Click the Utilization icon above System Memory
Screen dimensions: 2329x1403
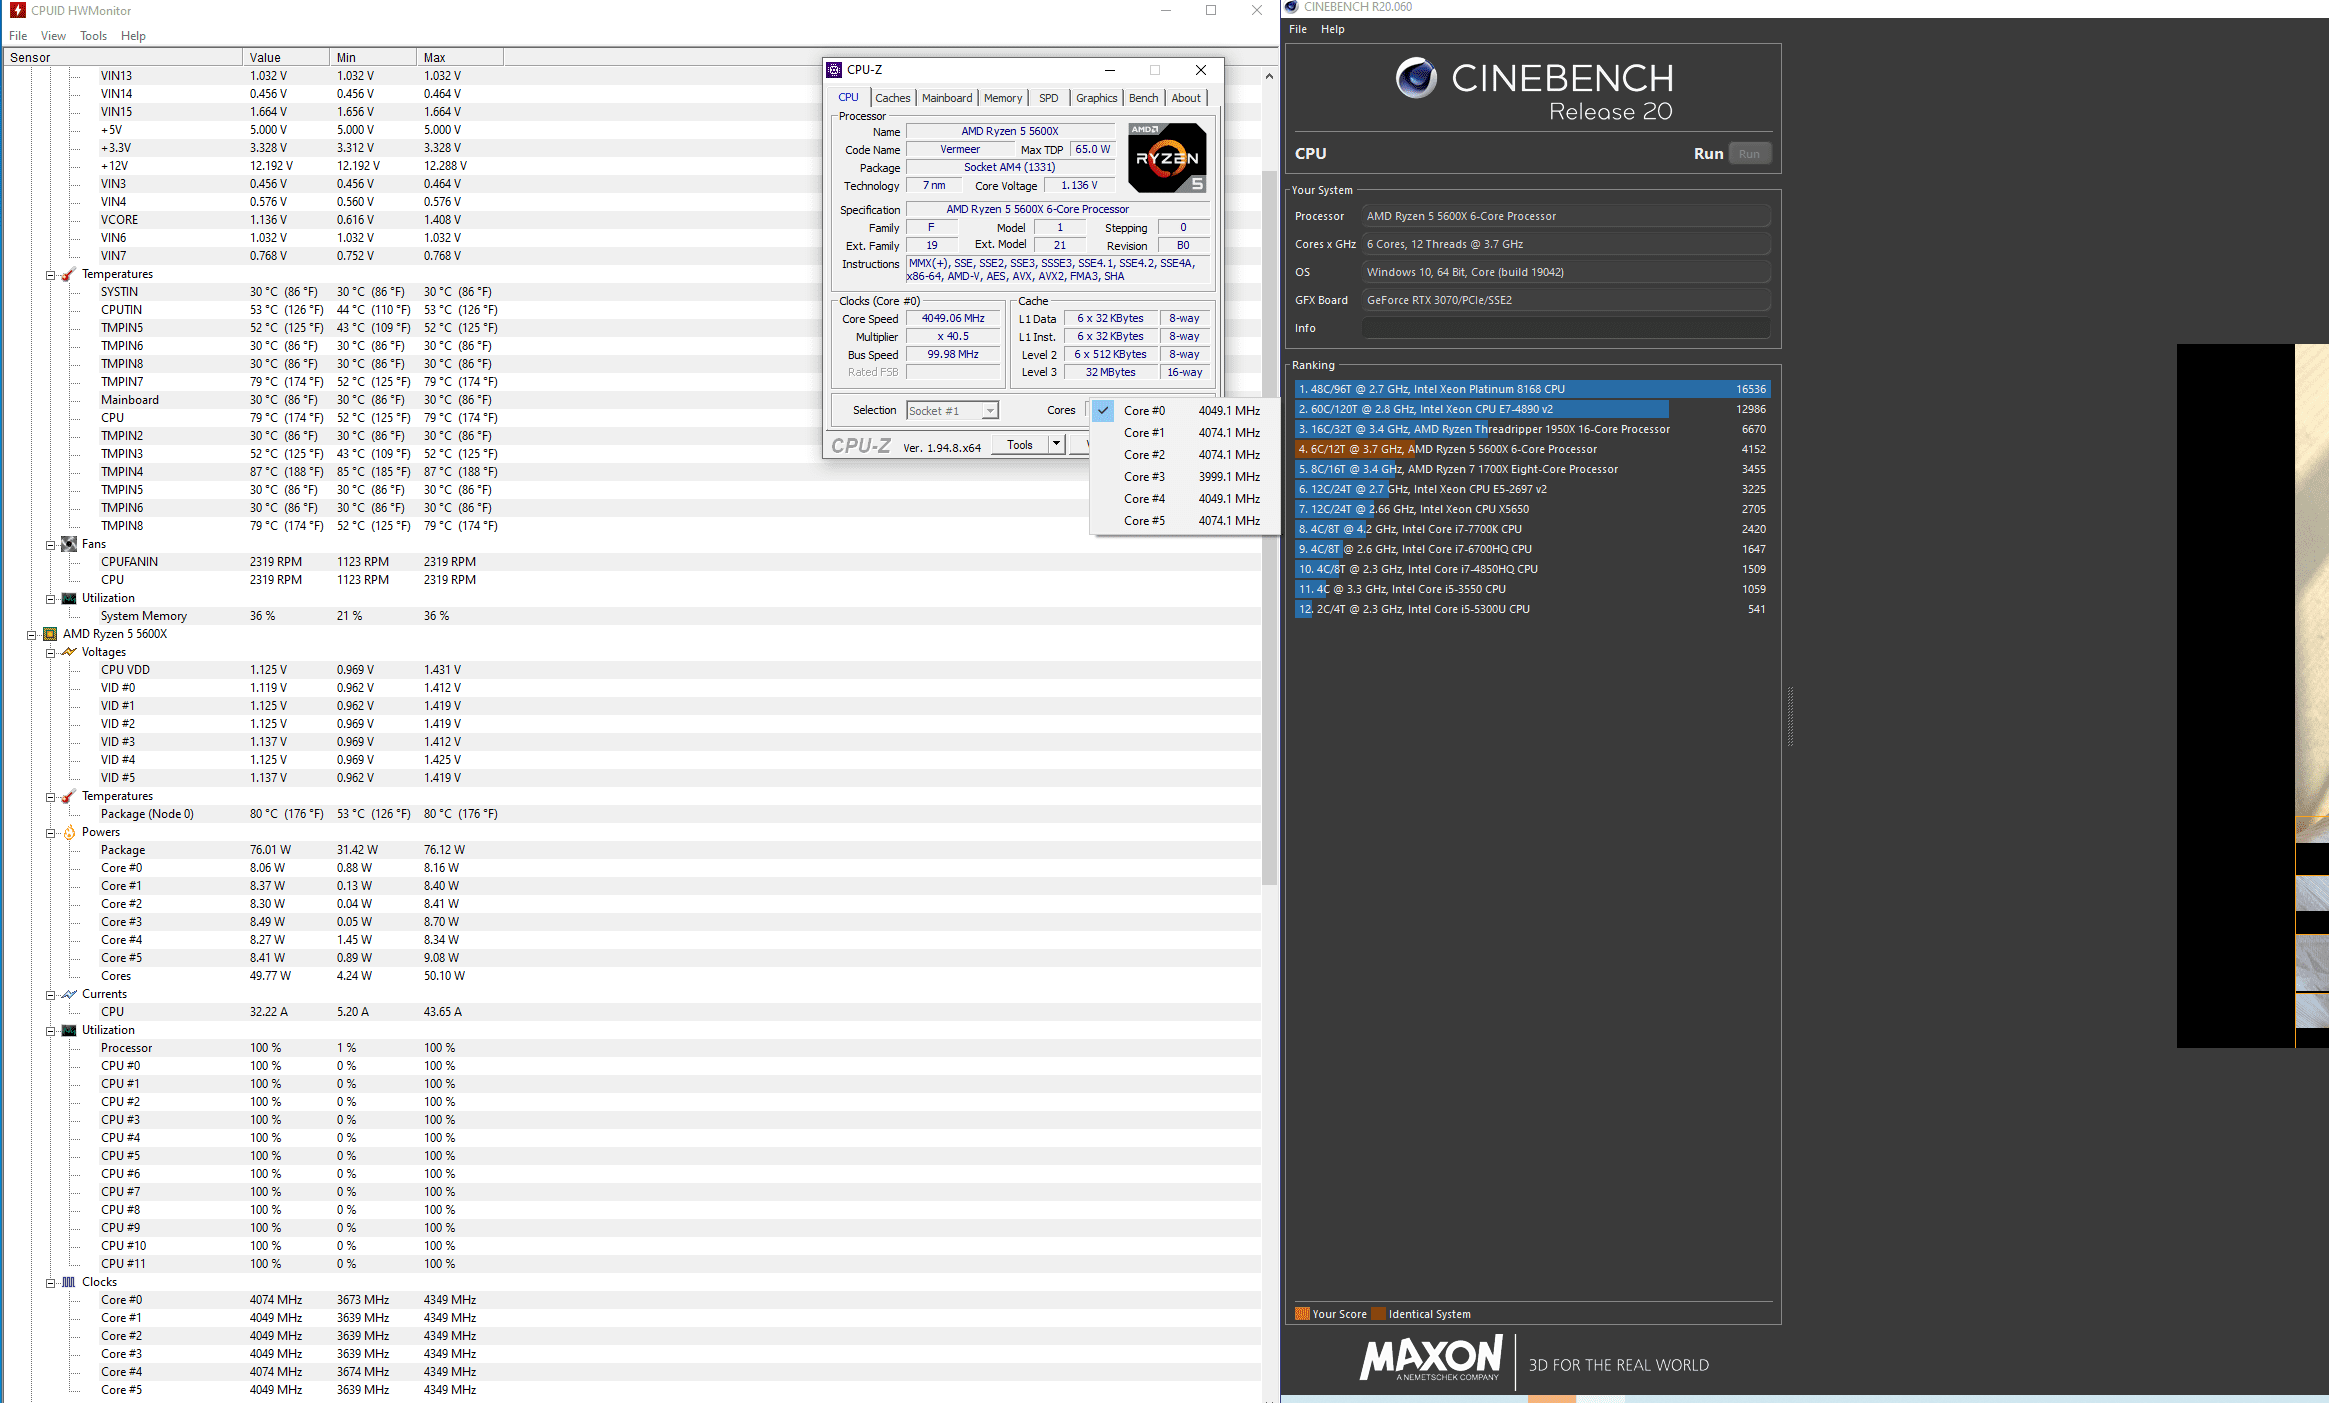pyautogui.click(x=69, y=598)
